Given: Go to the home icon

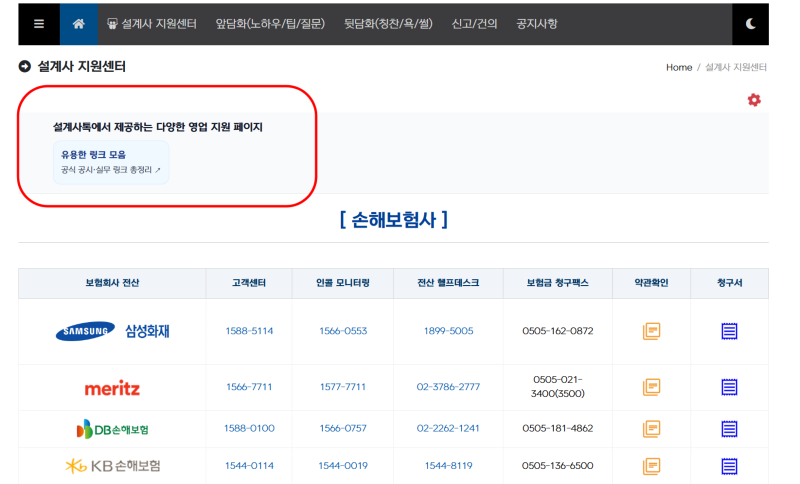Looking at the screenshot, I should 79,24.
